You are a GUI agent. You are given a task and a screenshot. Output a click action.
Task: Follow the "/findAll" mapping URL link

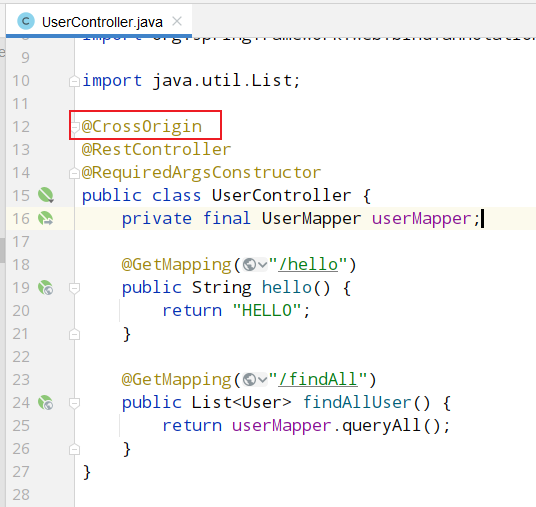[x=318, y=379]
